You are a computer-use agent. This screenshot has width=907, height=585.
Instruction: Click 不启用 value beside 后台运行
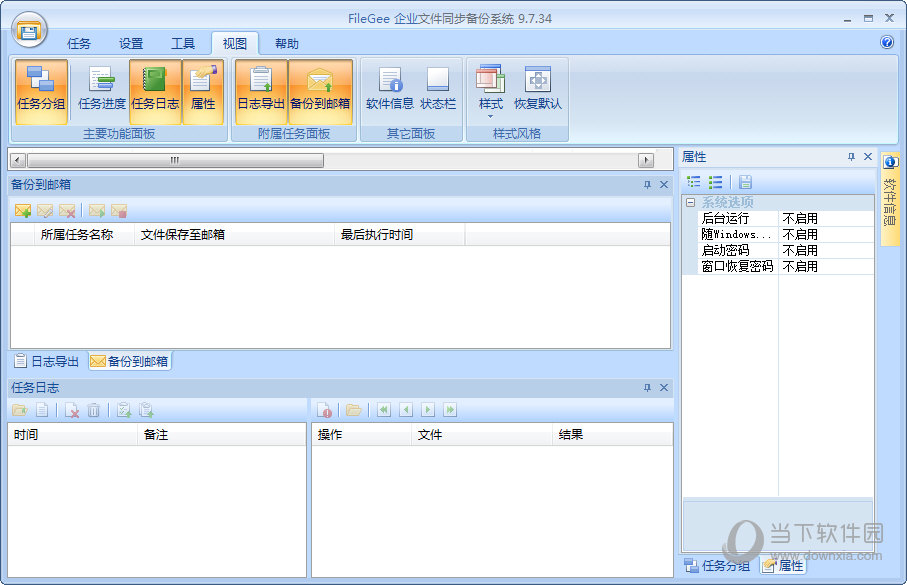pos(800,218)
